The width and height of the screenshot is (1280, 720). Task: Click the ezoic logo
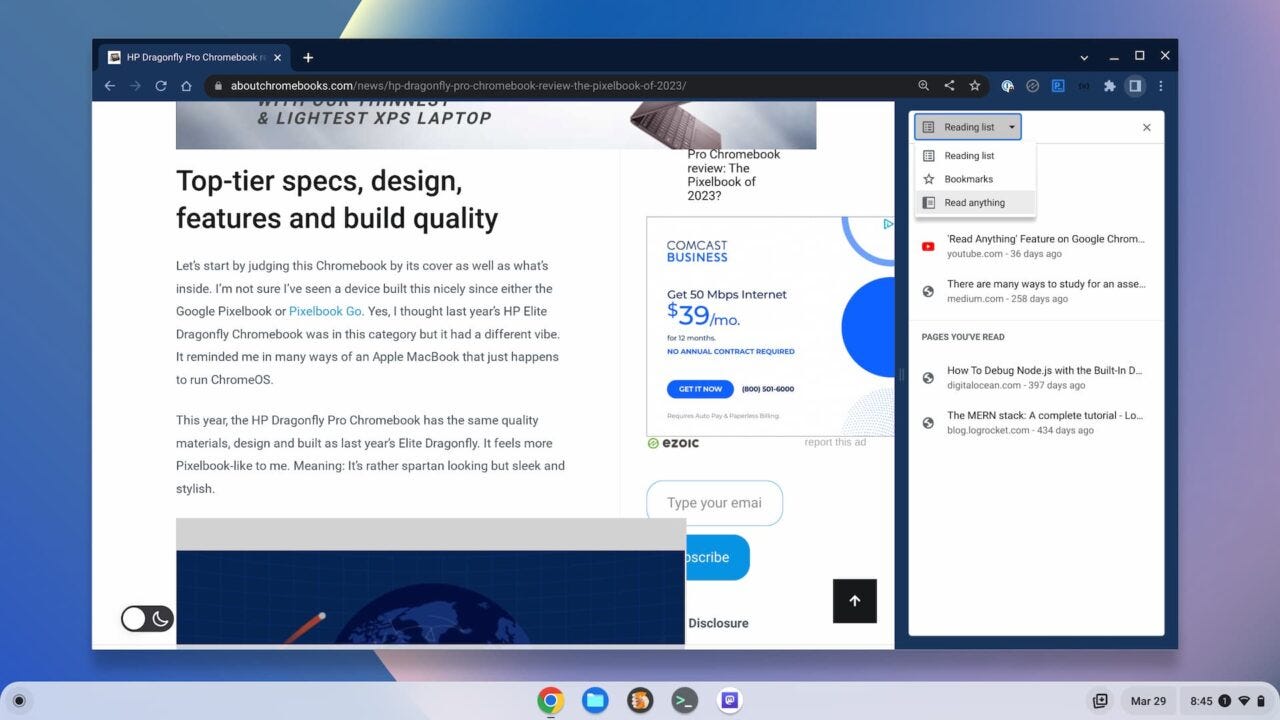(673, 443)
